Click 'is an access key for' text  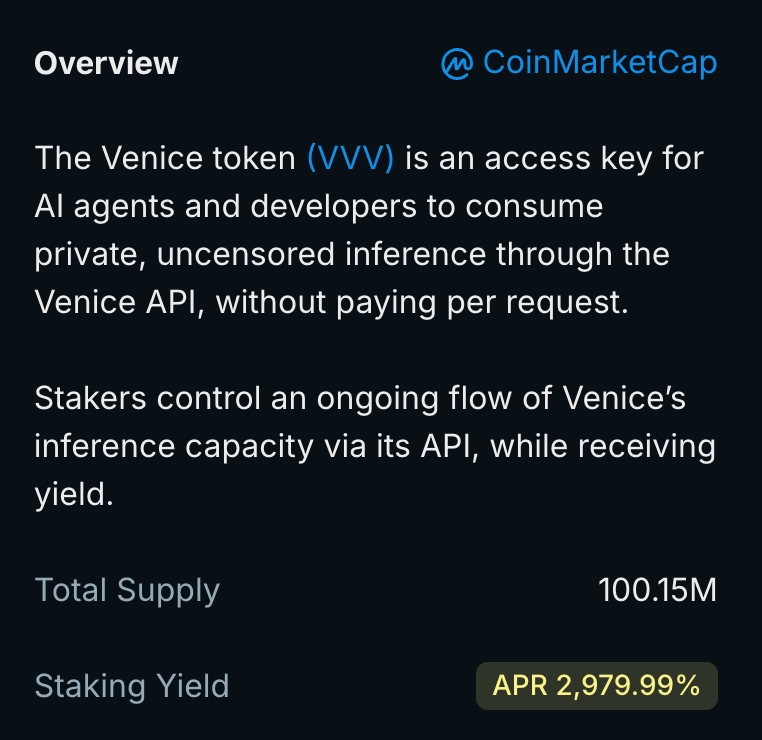554,158
